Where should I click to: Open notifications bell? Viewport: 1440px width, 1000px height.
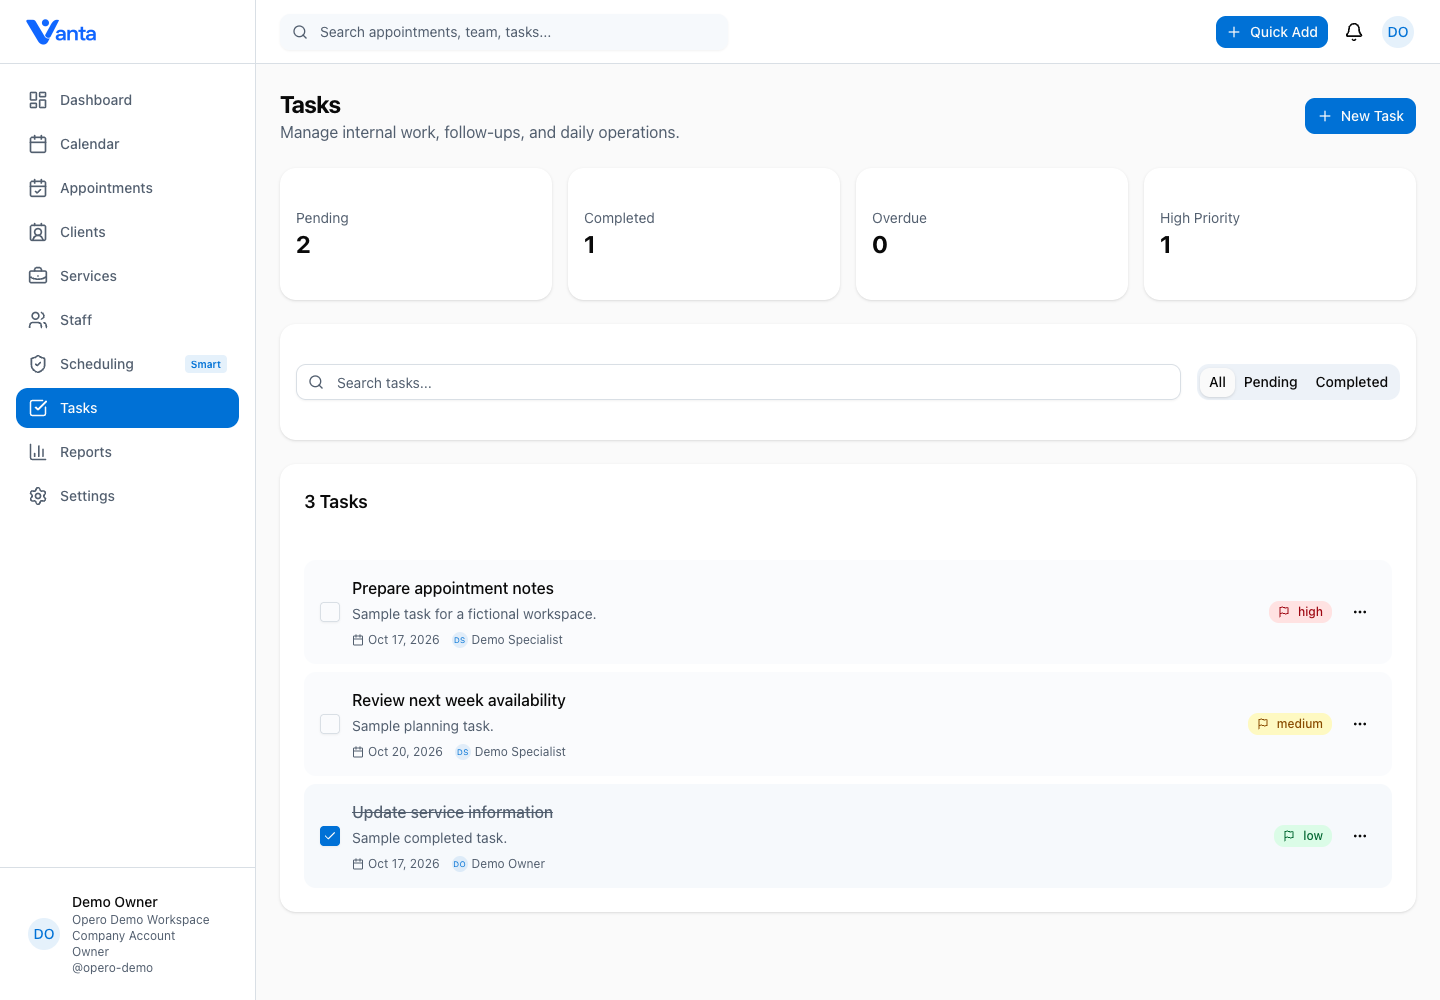[x=1354, y=32]
